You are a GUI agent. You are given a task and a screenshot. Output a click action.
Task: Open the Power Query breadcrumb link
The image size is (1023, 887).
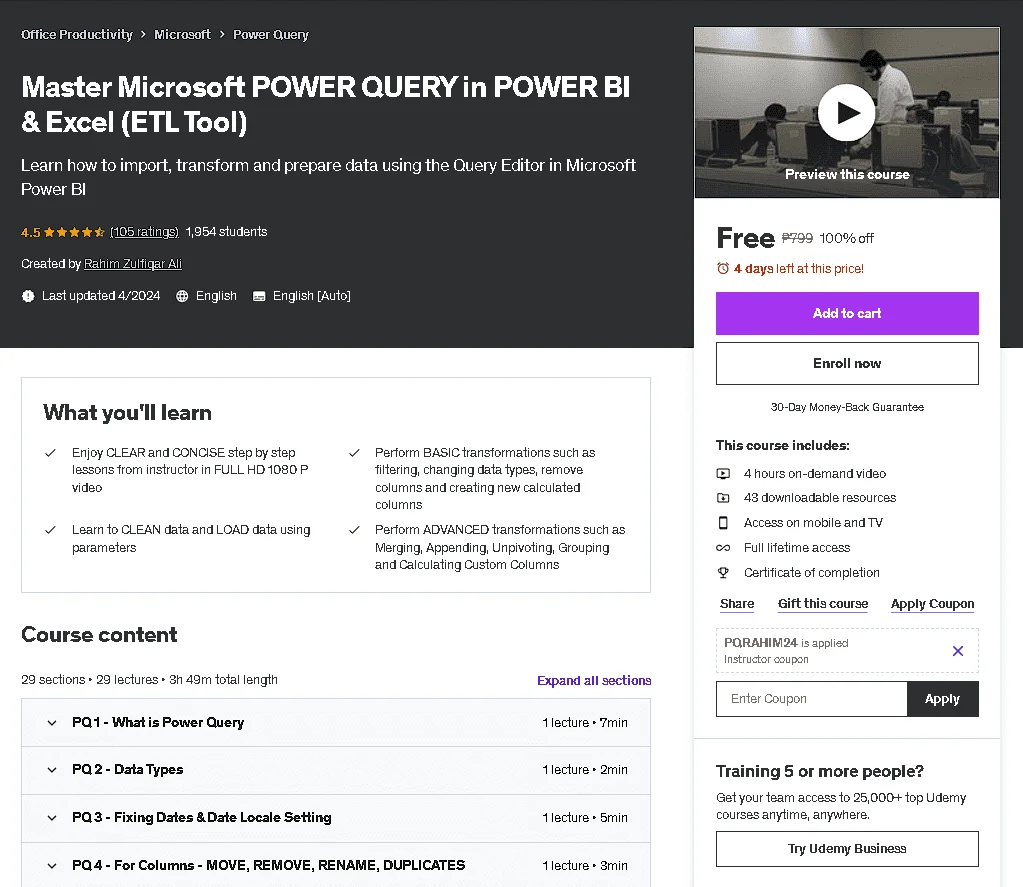click(x=271, y=35)
